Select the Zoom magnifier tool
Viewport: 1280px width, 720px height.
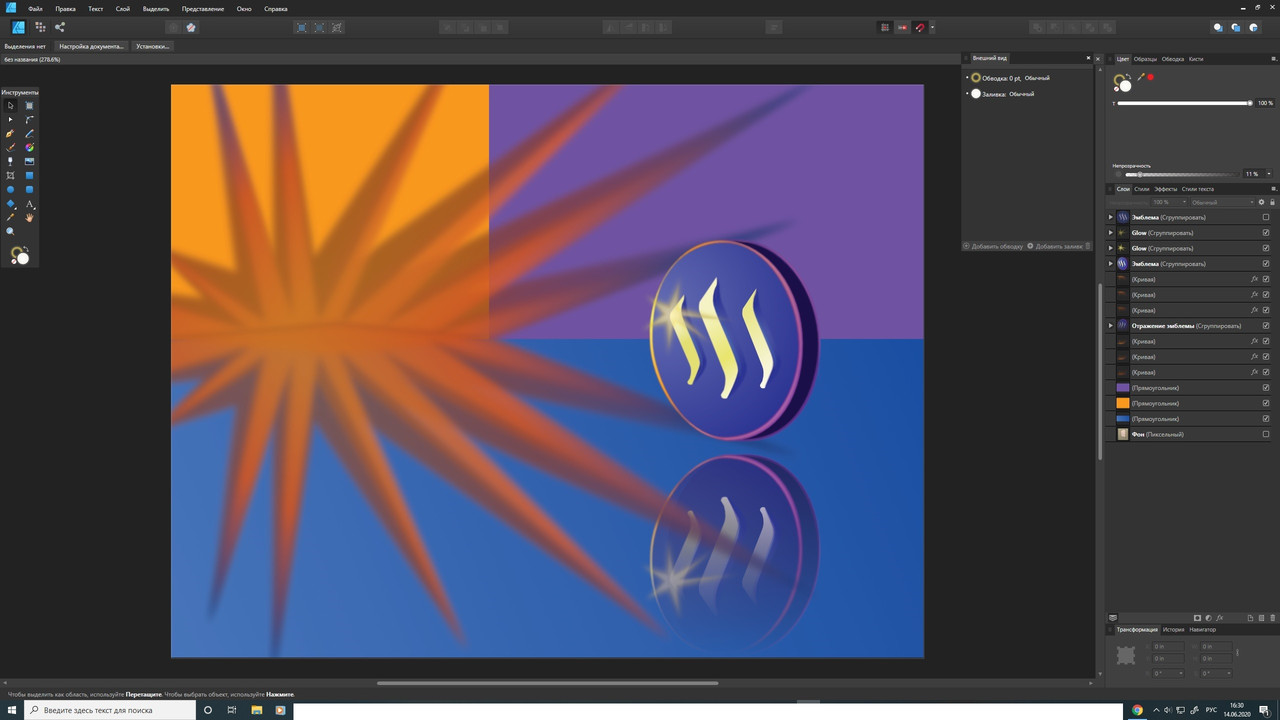tap(10, 231)
